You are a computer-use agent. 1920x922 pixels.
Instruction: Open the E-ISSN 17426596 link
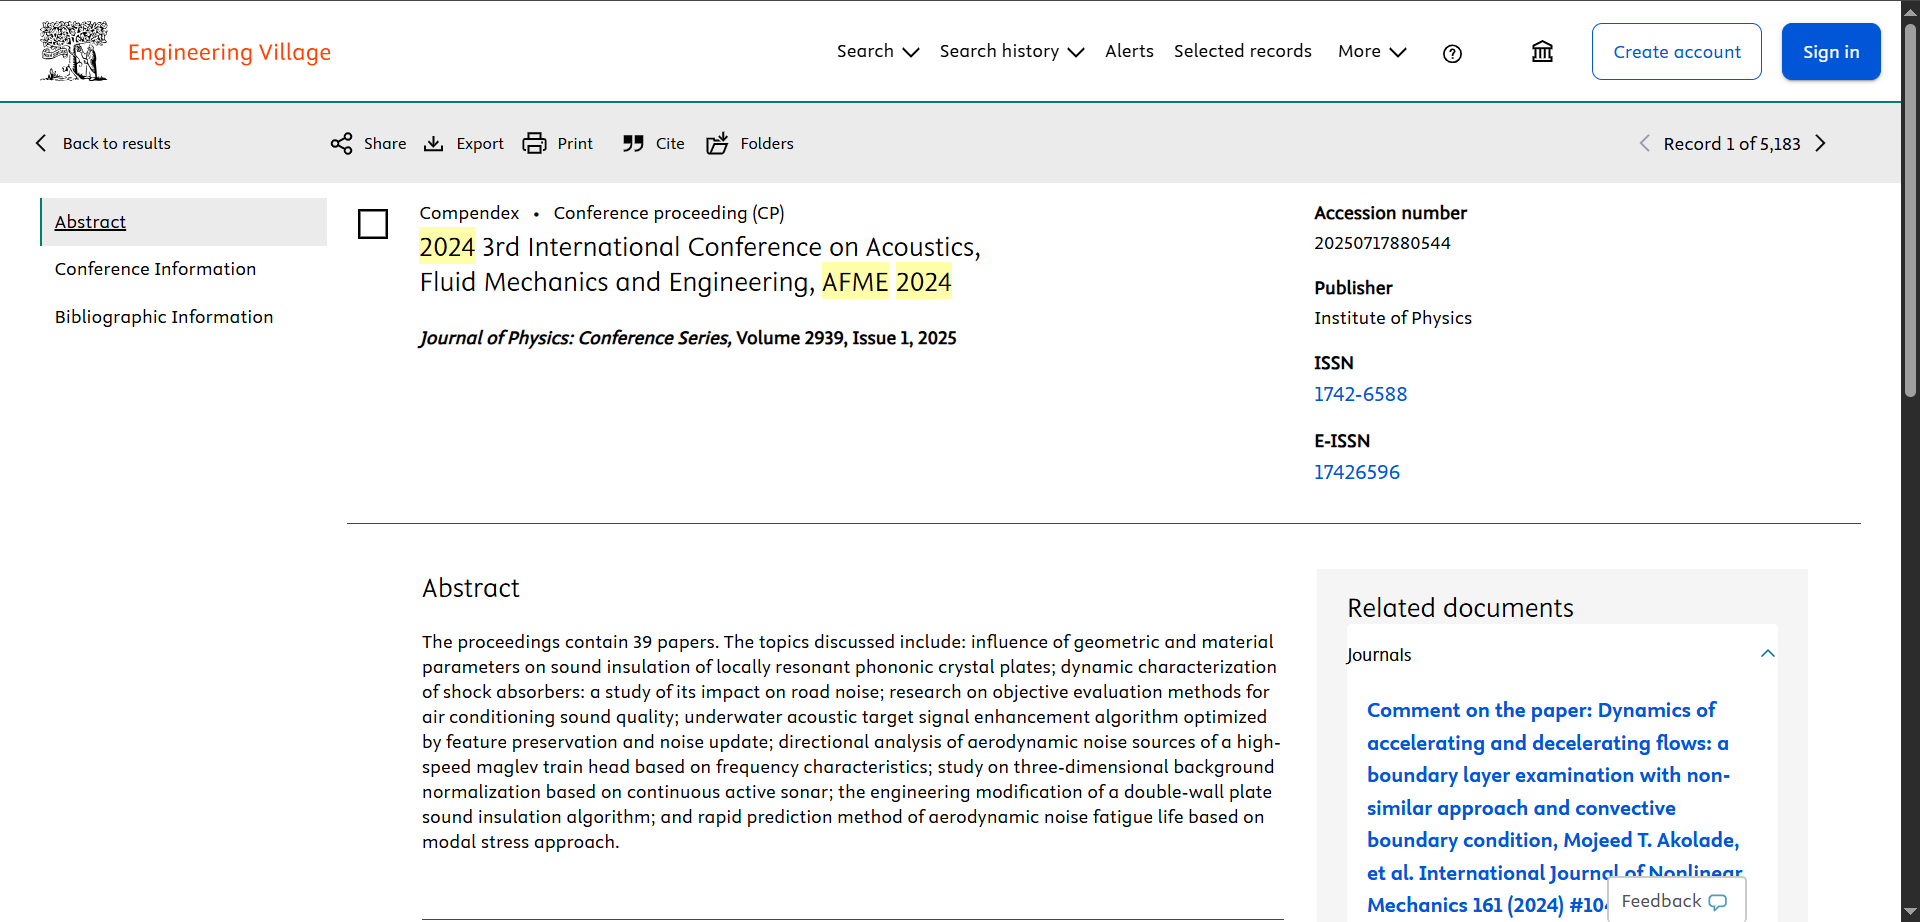click(x=1357, y=472)
